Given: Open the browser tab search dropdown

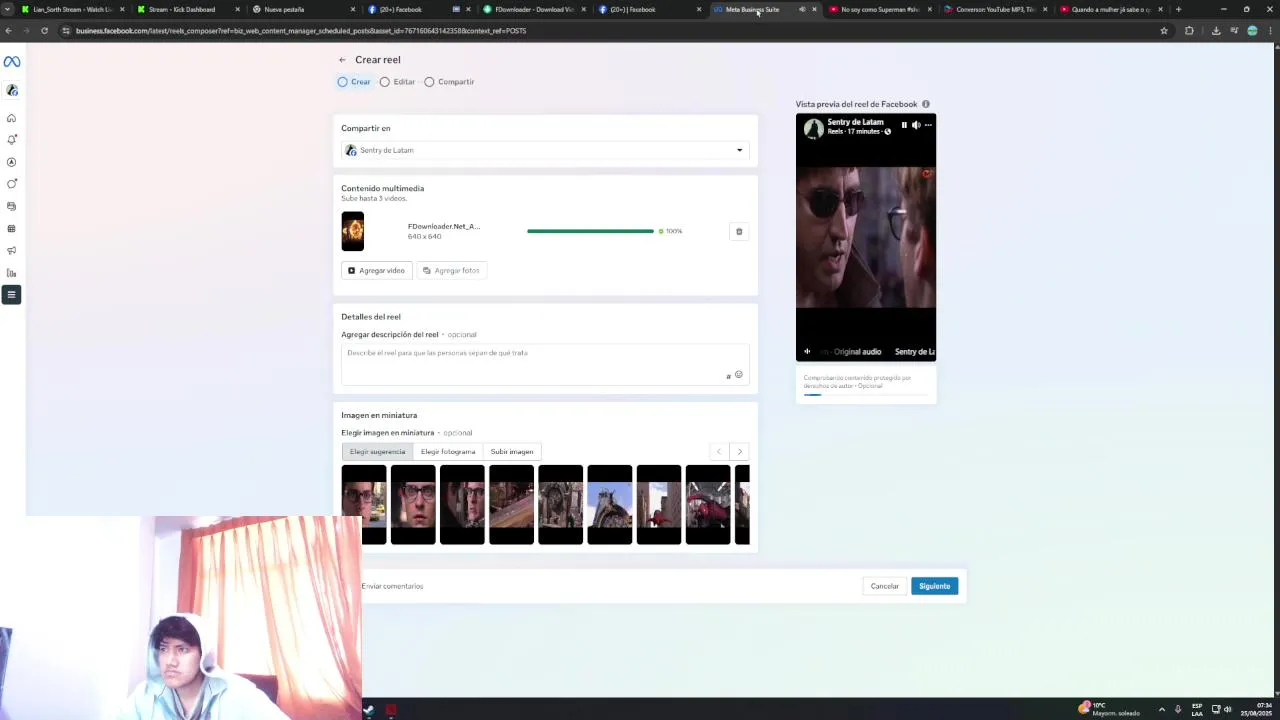Looking at the screenshot, I should pos(8,9).
